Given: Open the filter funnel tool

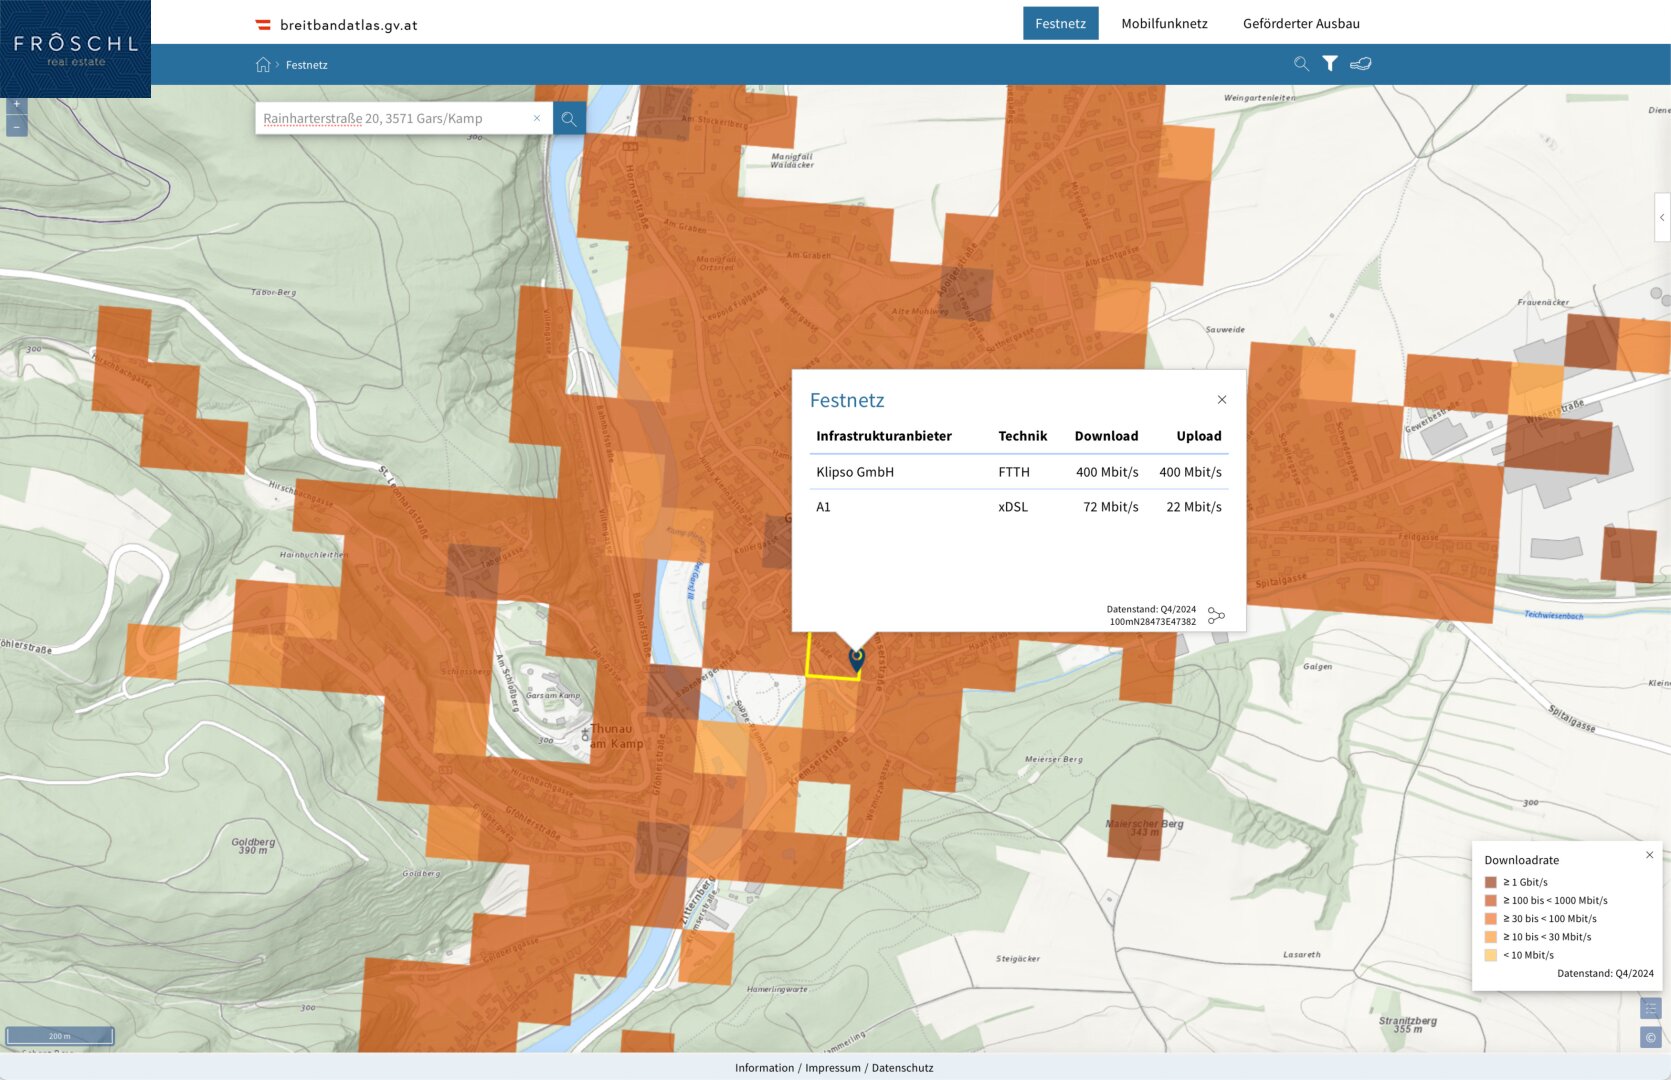Looking at the screenshot, I should 1330,64.
